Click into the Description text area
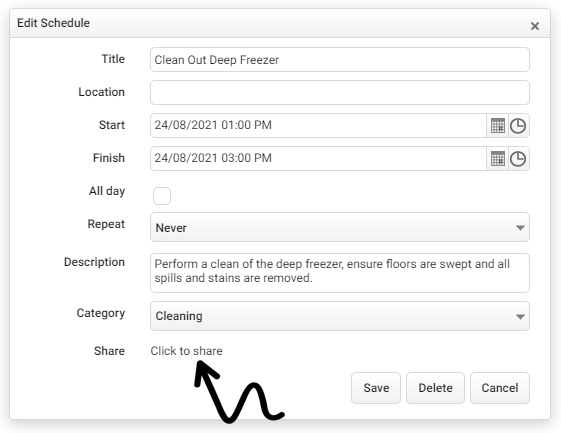The width and height of the screenshot is (561, 433). click(340, 273)
